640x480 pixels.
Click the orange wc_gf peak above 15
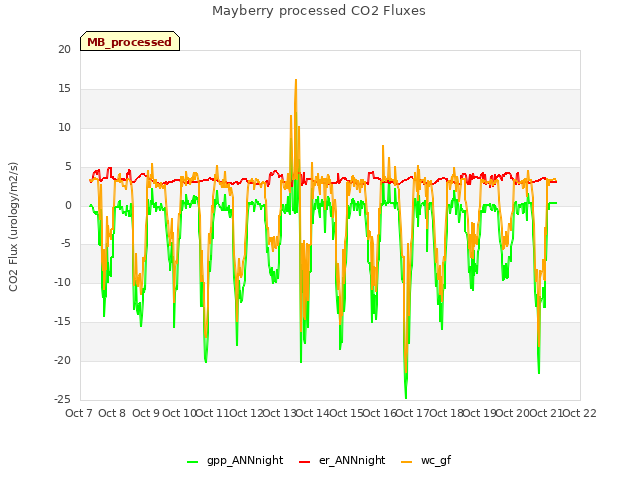tap(296, 80)
